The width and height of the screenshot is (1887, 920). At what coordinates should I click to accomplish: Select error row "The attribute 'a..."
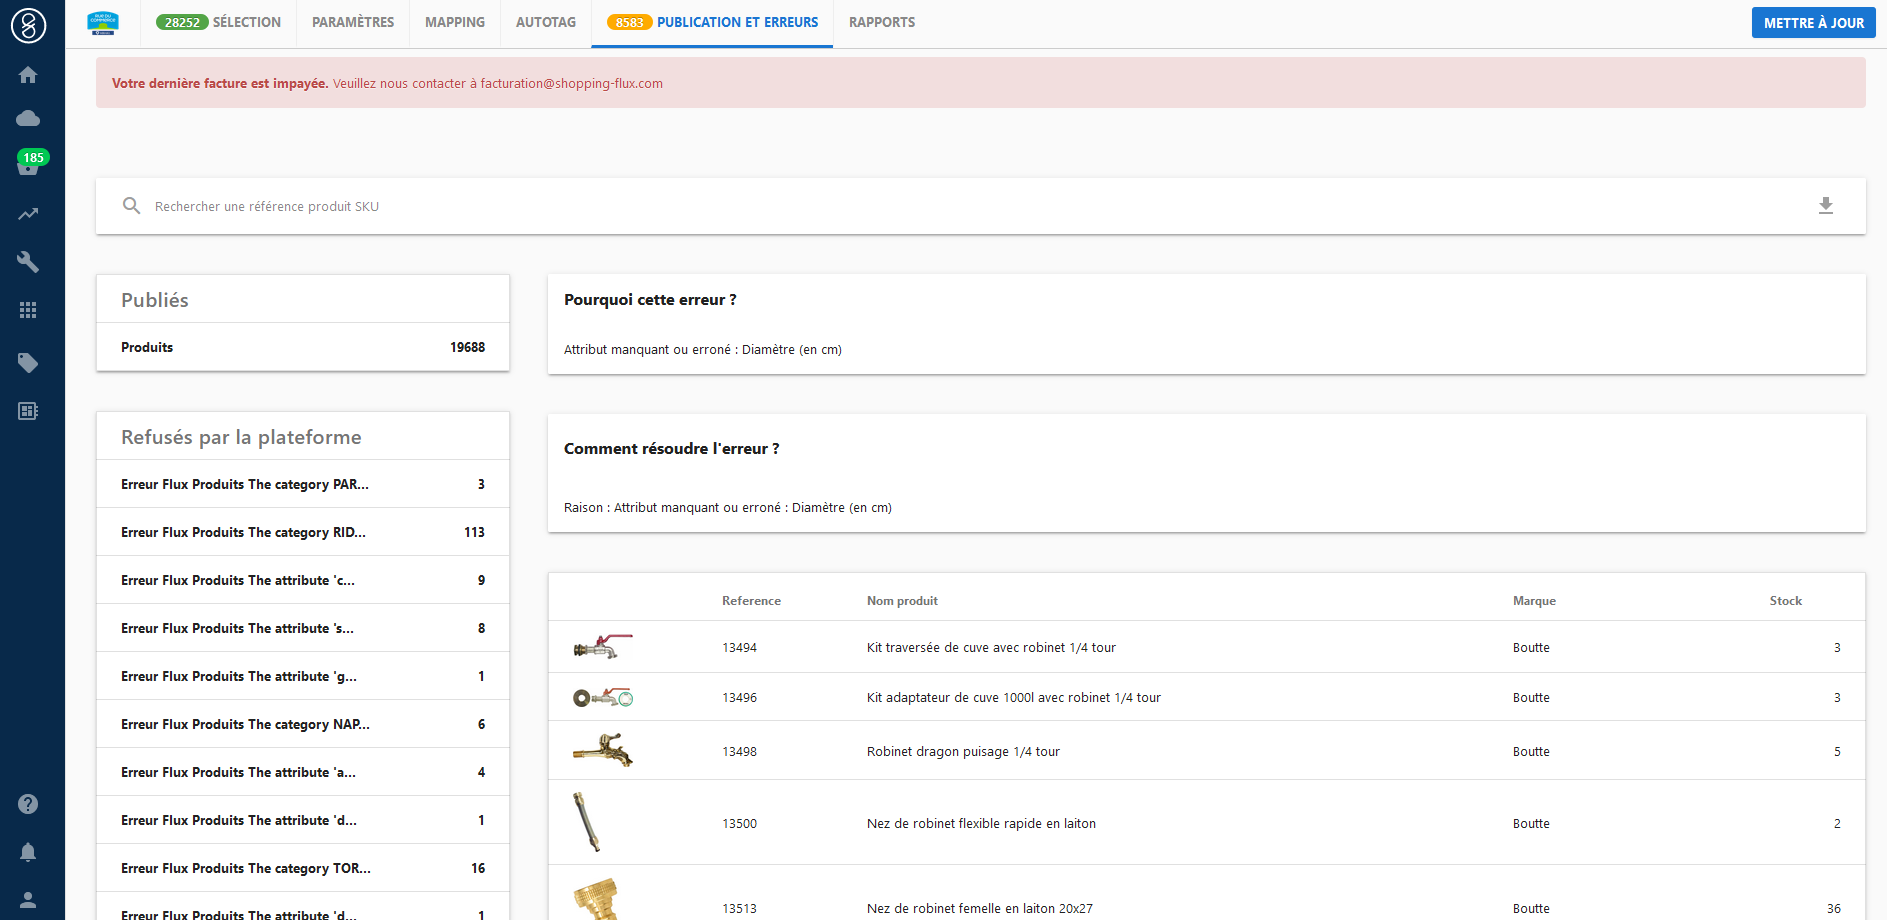click(303, 772)
